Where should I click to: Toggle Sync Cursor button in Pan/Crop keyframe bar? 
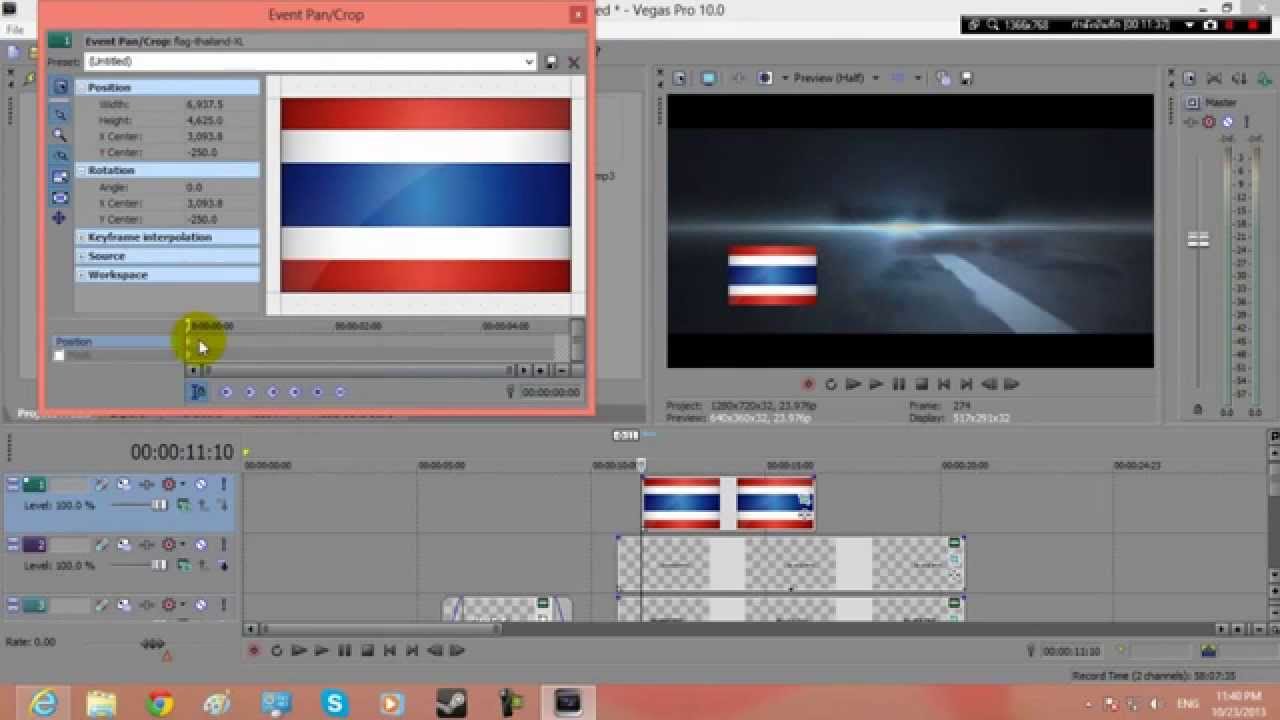point(198,392)
